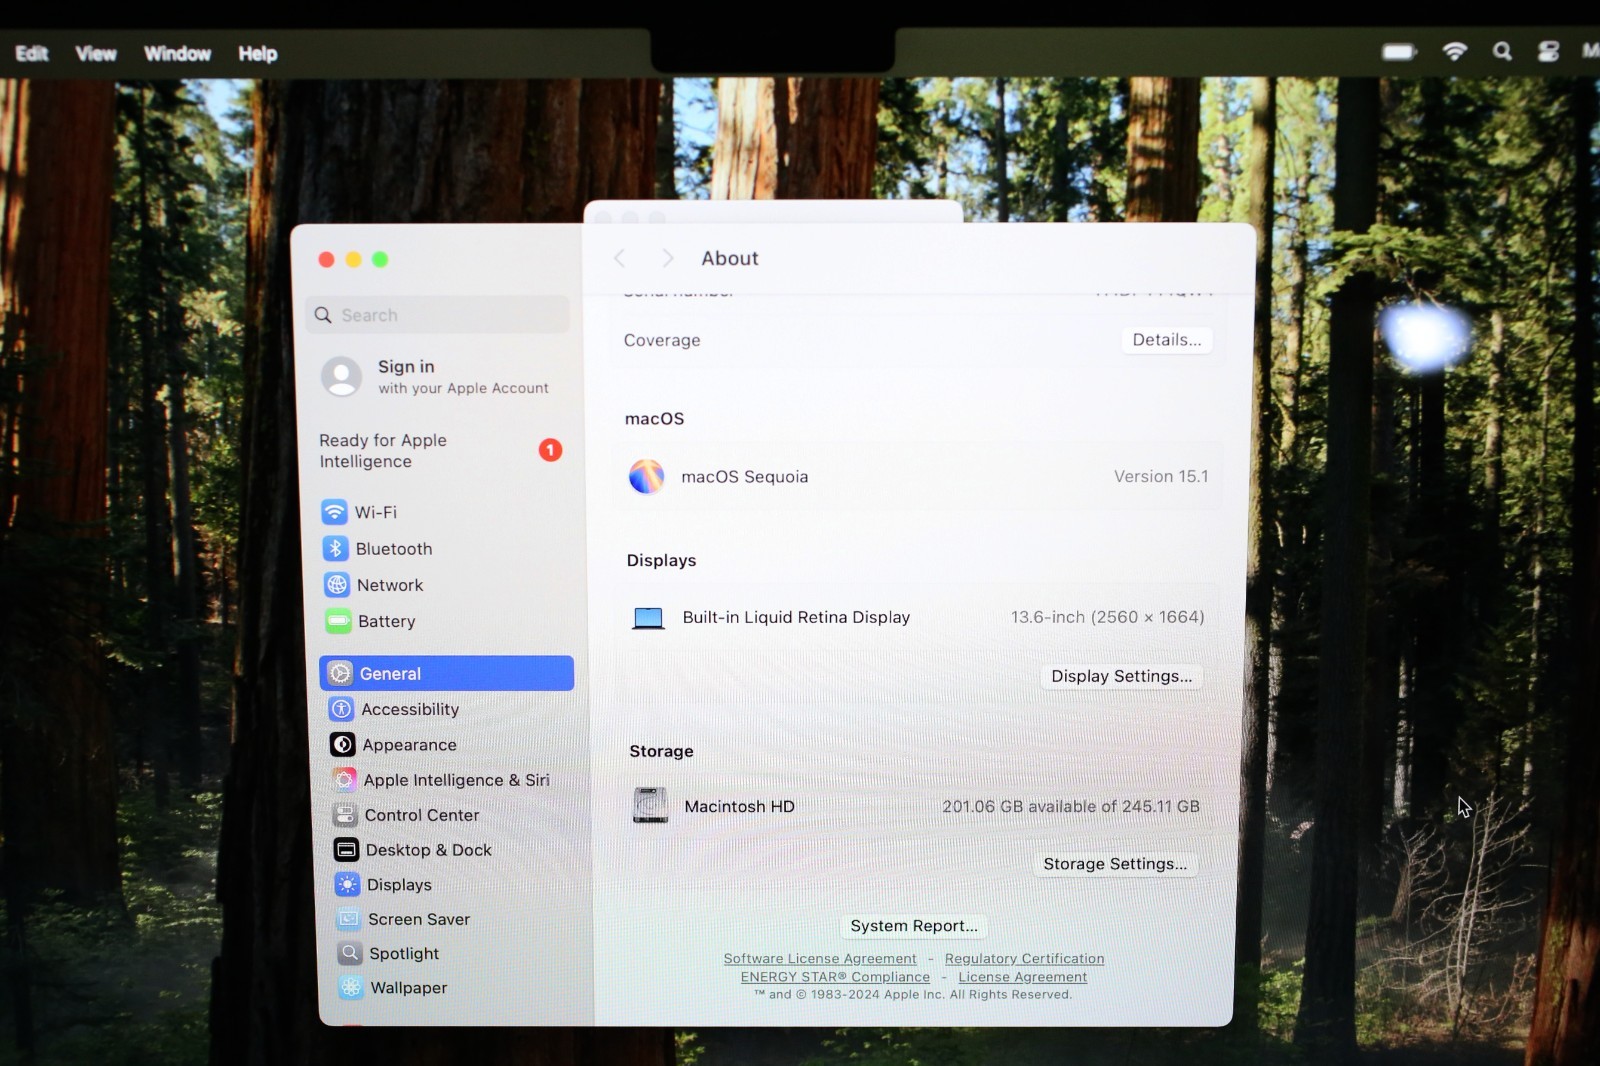This screenshot has height=1066, width=1600.
Task: Click the Search field in sidebar
Action: [x=438, y=315]
